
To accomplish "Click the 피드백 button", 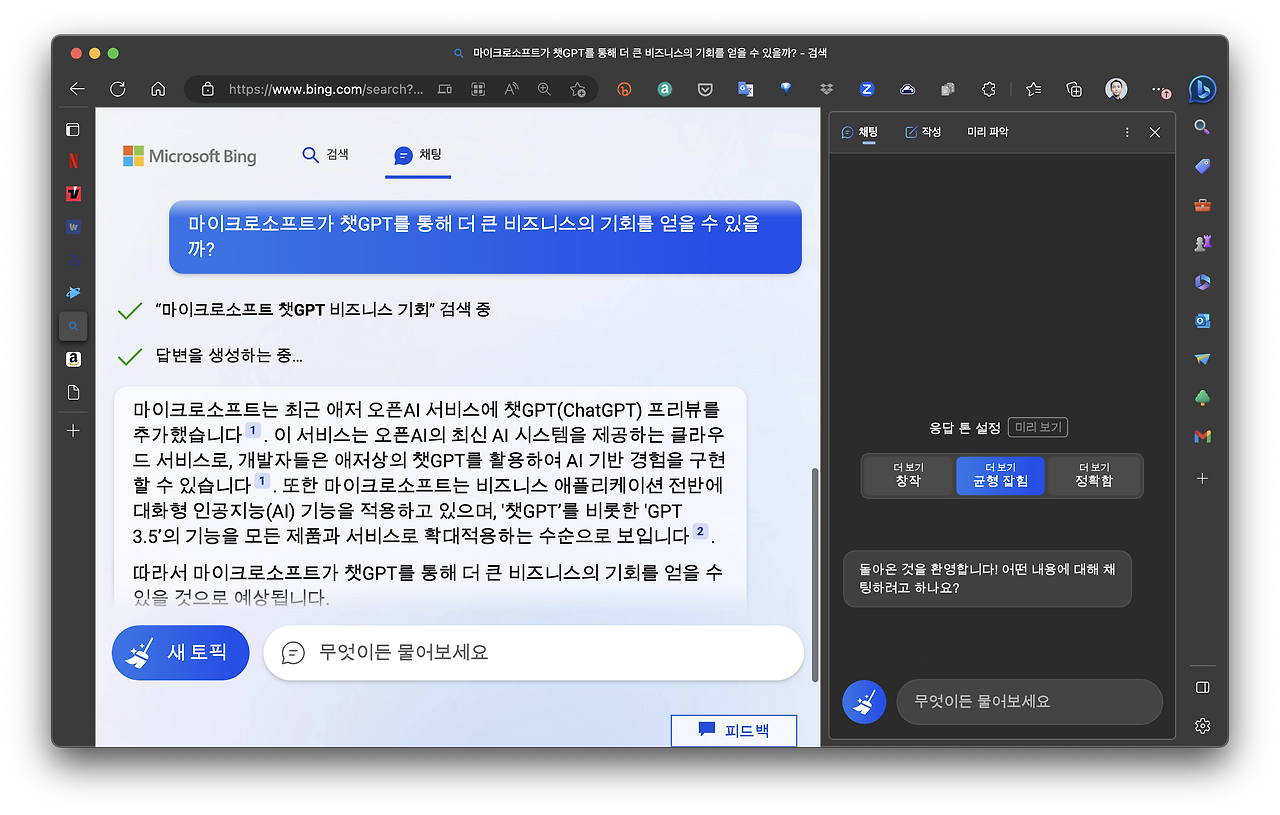I will (x=733, y=730).
